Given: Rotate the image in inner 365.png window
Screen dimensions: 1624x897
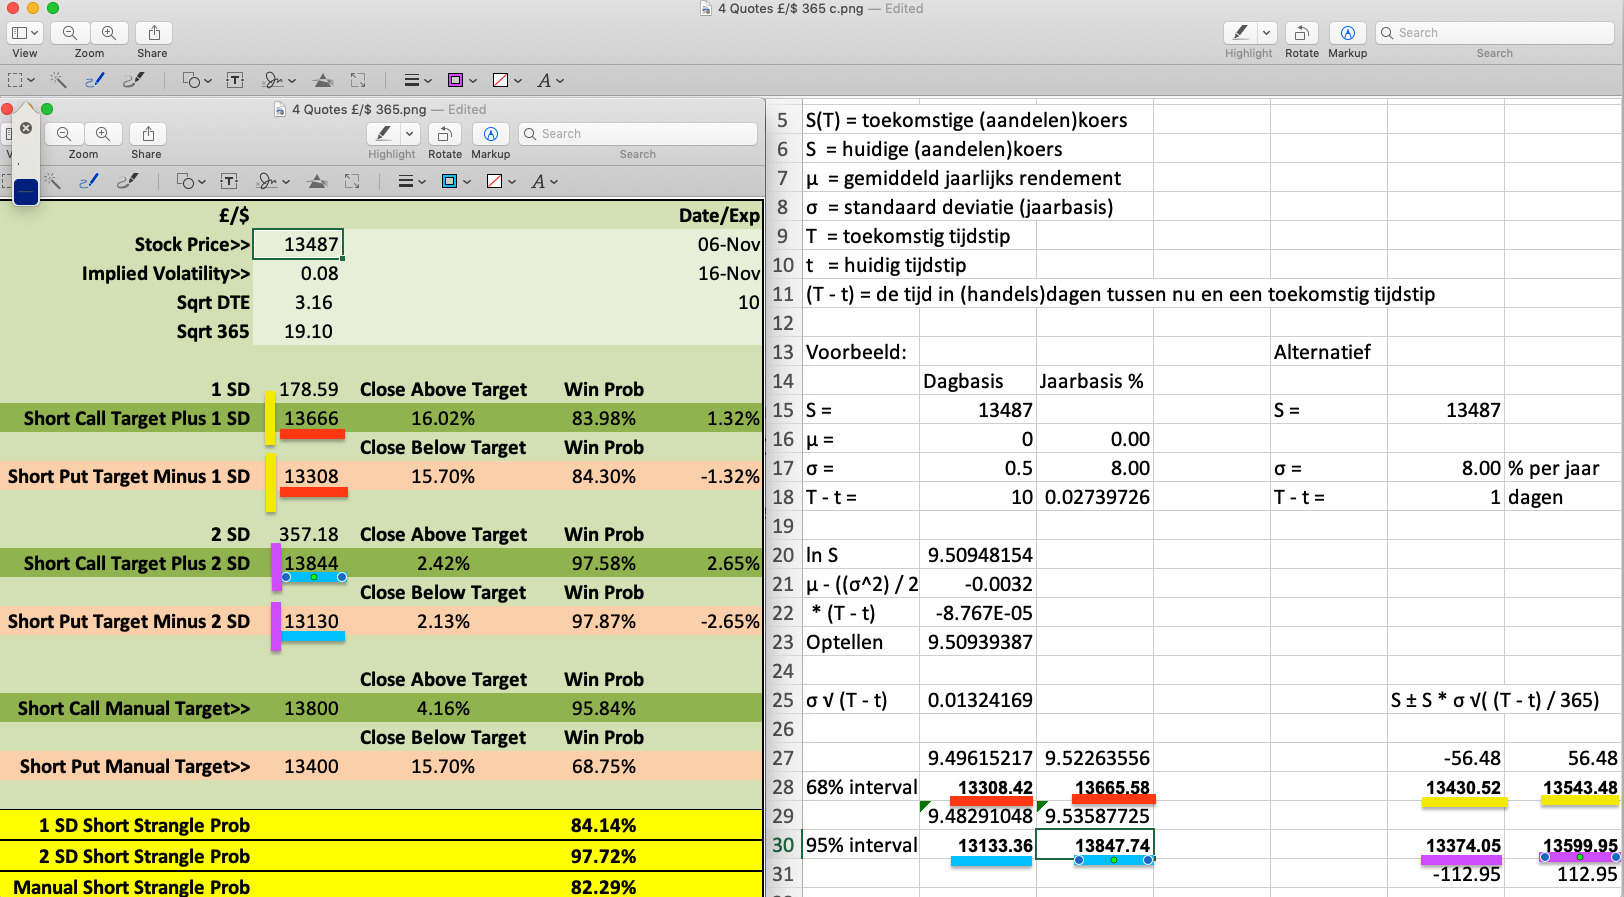Looking at the screenshot, I should point(445,134).
